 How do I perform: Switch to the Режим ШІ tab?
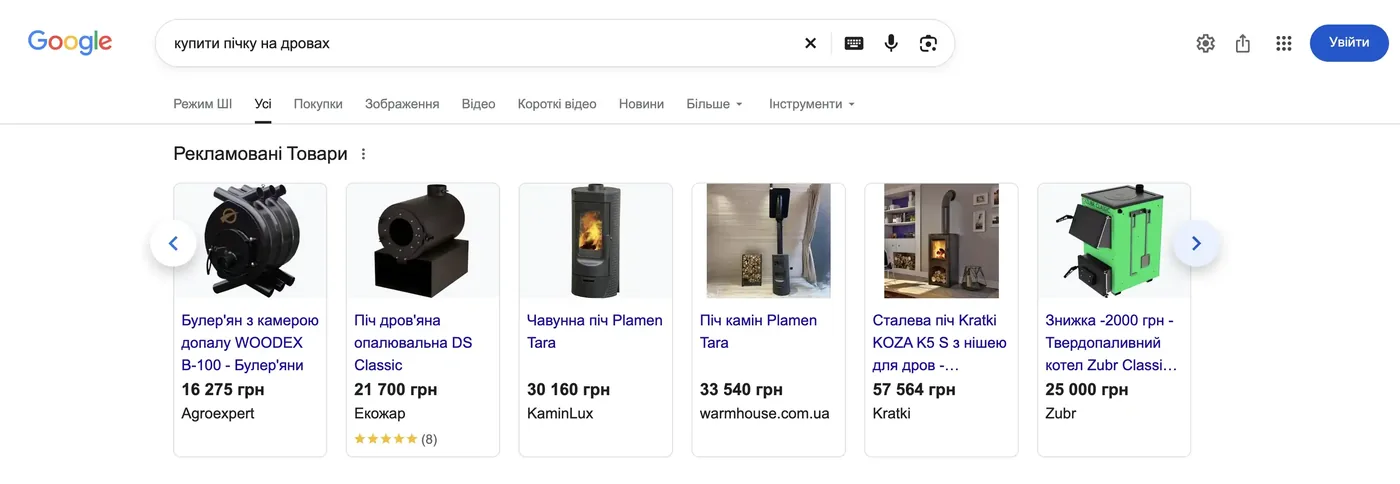point(203,104)
